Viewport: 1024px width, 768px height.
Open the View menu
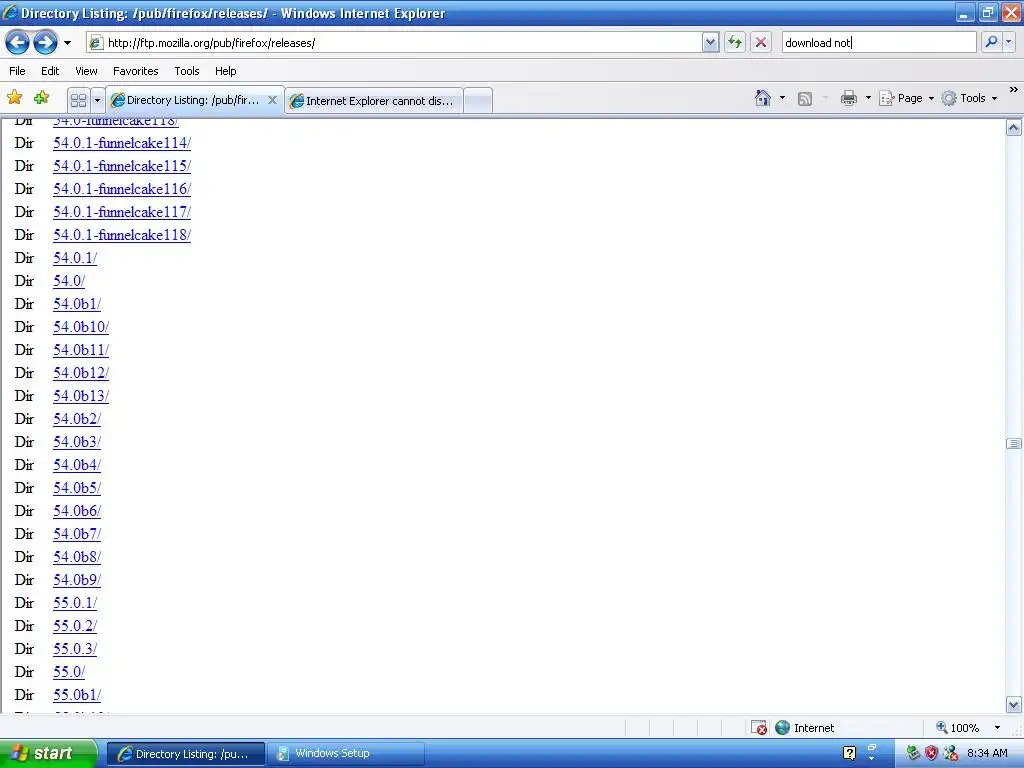pyautogui.click(x=86, y=71)
